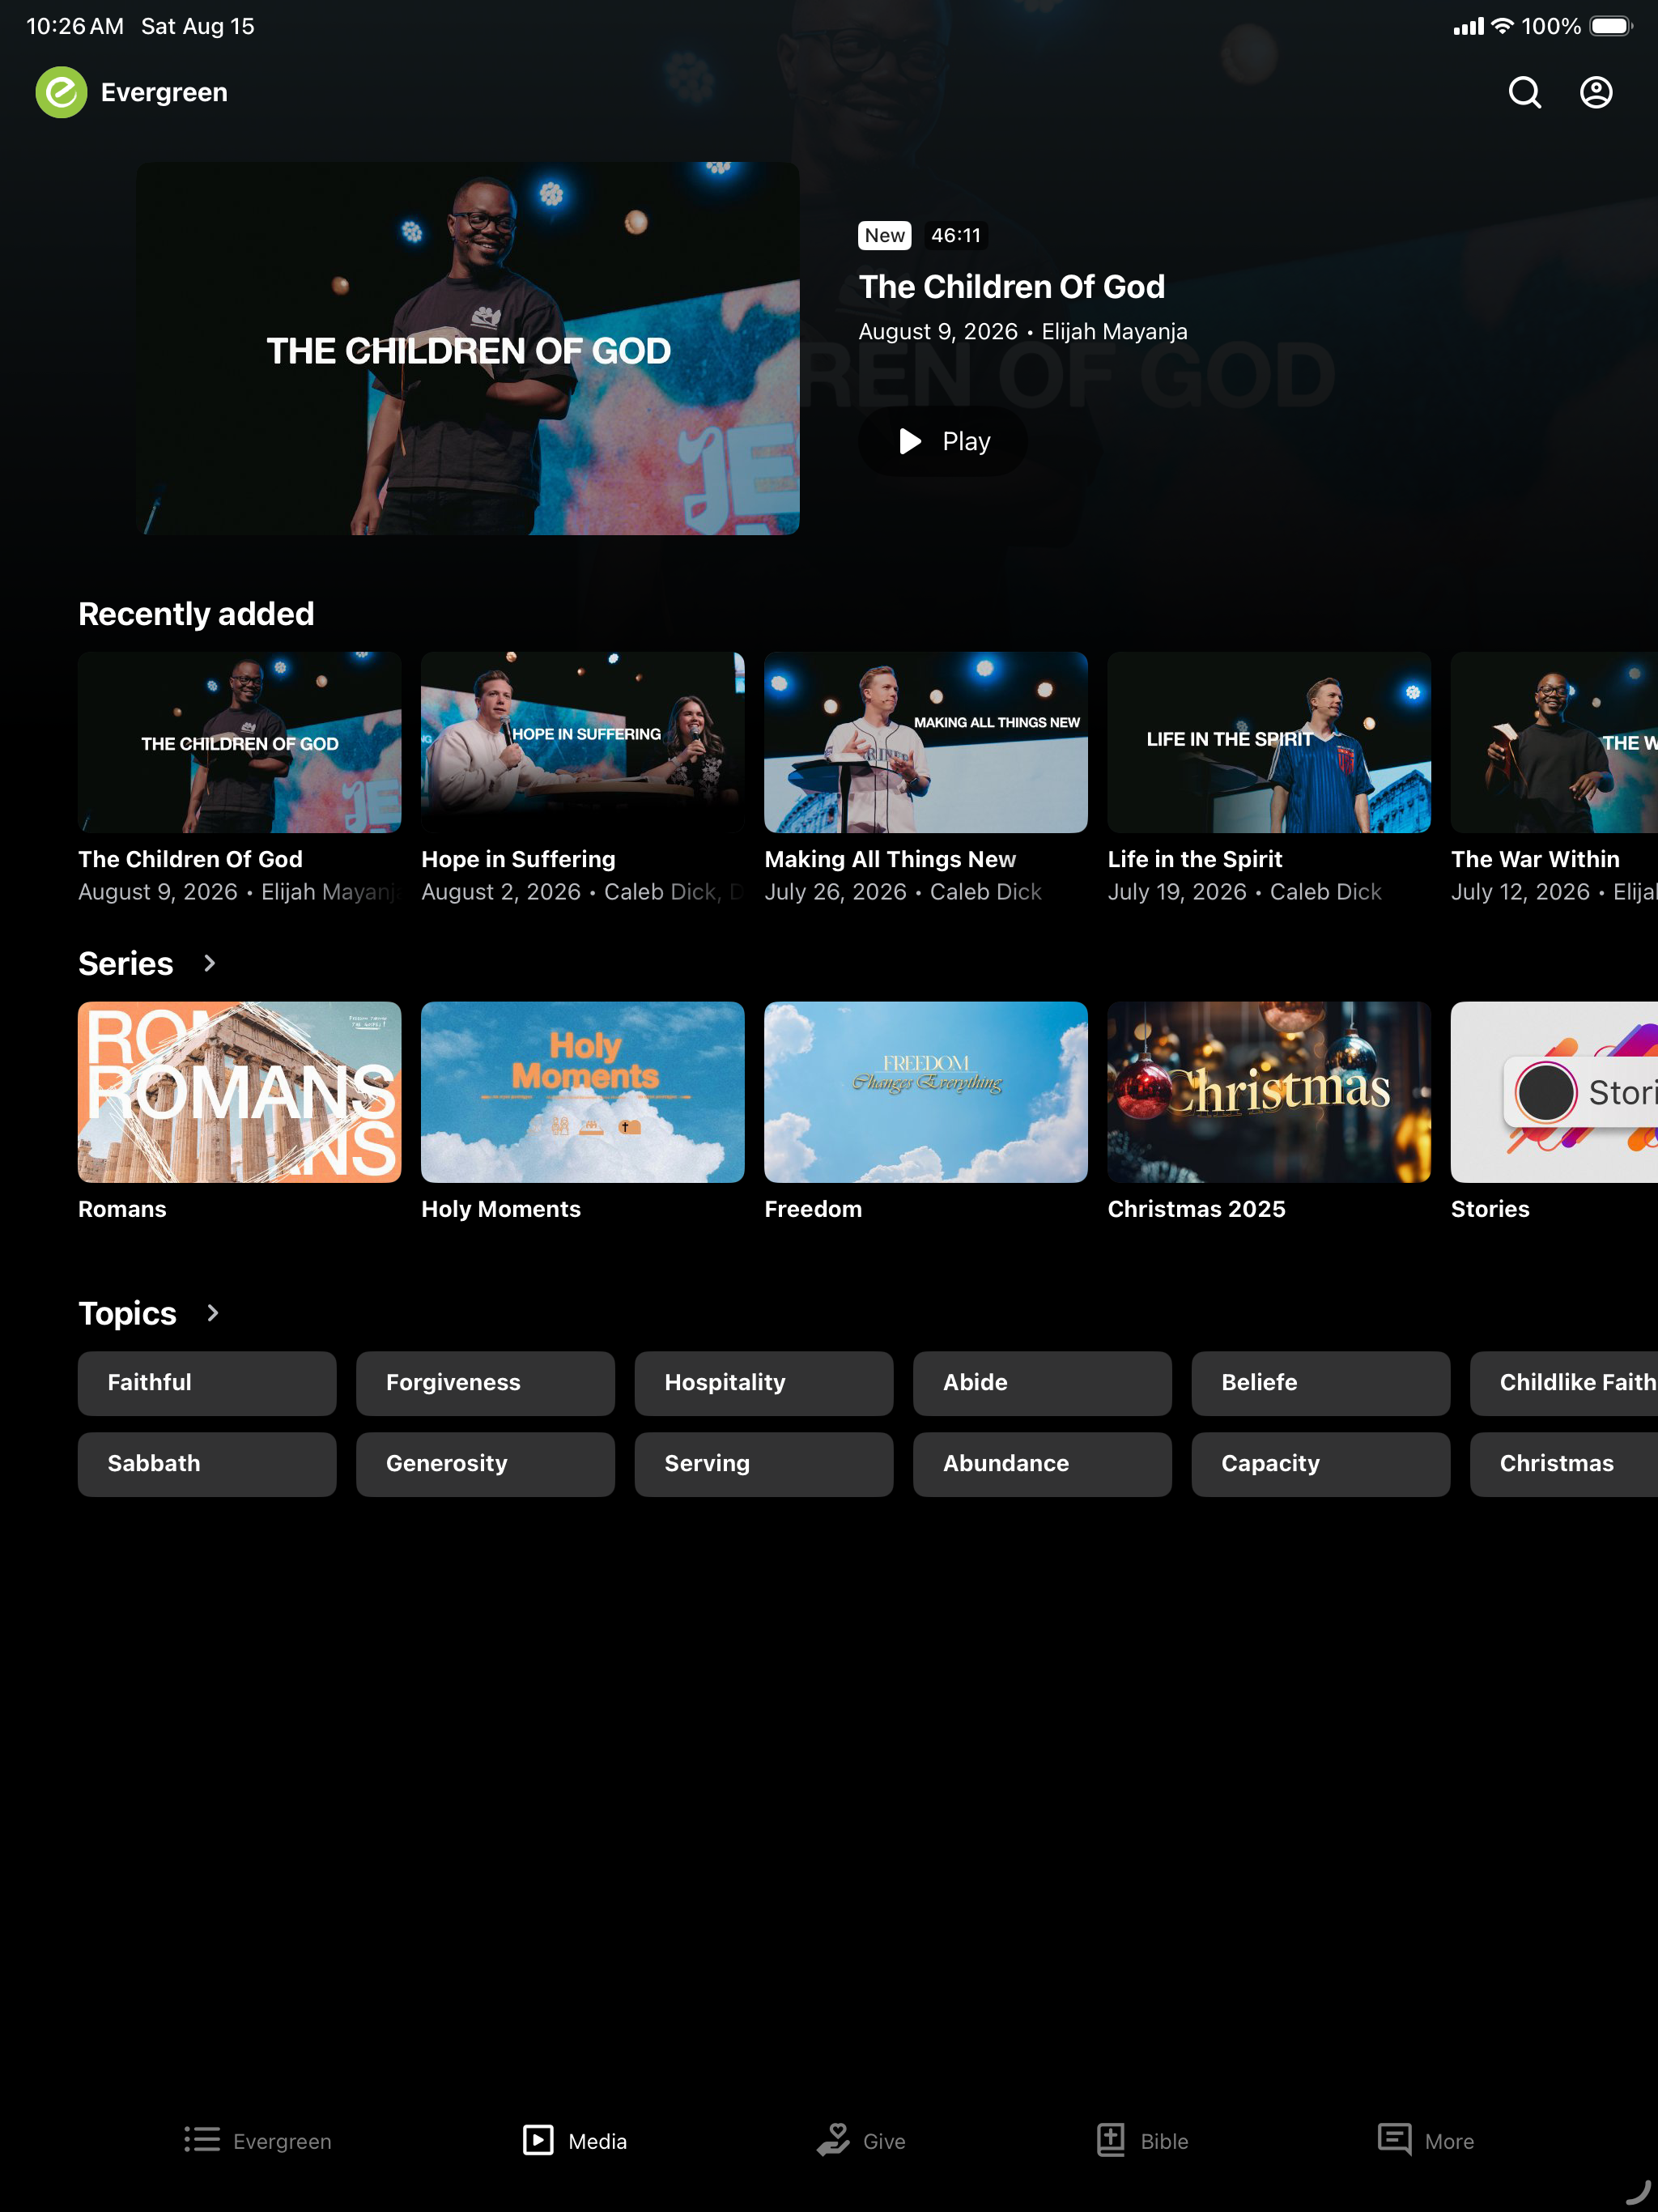Viewport: 1658px width, 2212px height.
Task: Tap the battery icon in status bar
Action: click(1611, 26)
